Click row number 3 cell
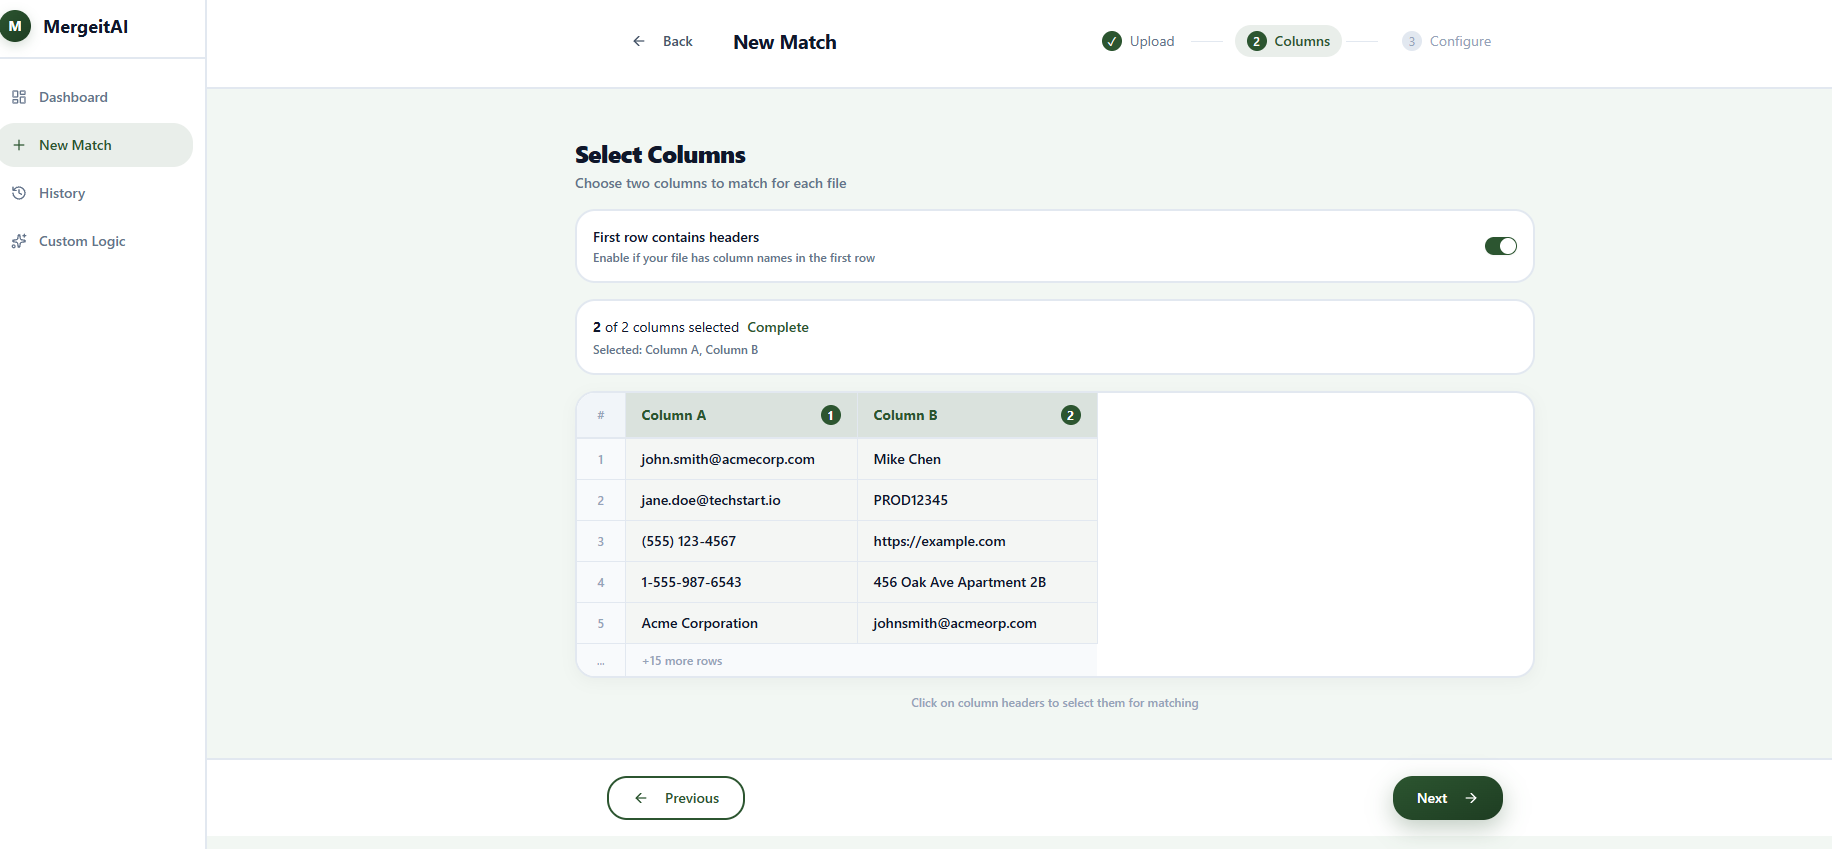Image resolution: width=1832 pixels, height=849 pixels. [601, 541]
